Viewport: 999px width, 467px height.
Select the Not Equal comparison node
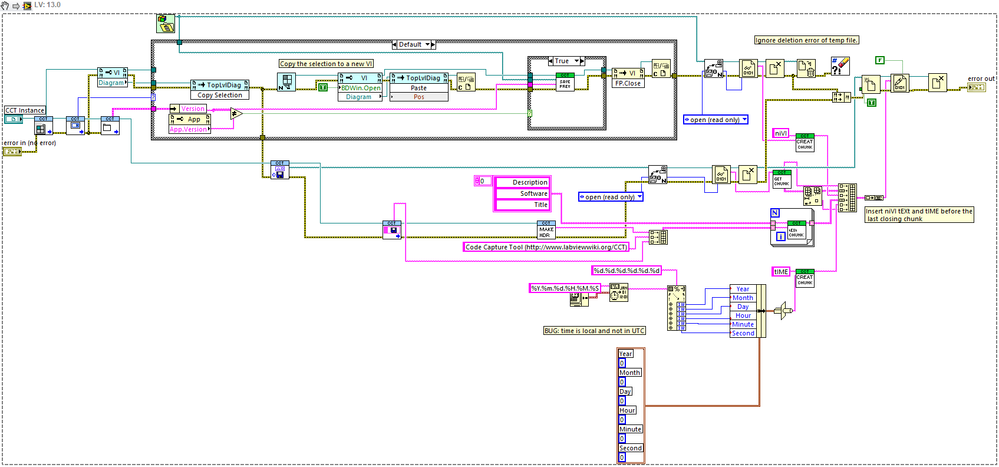point(236,114)
